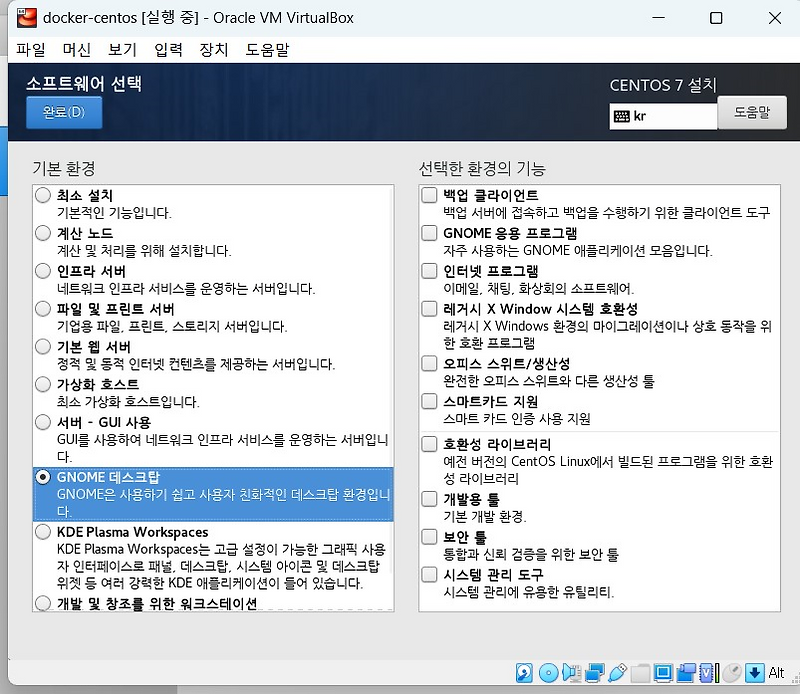Click the hard disk activity icon in status bar
800x694 pixels.
click(x=522, y=673)
